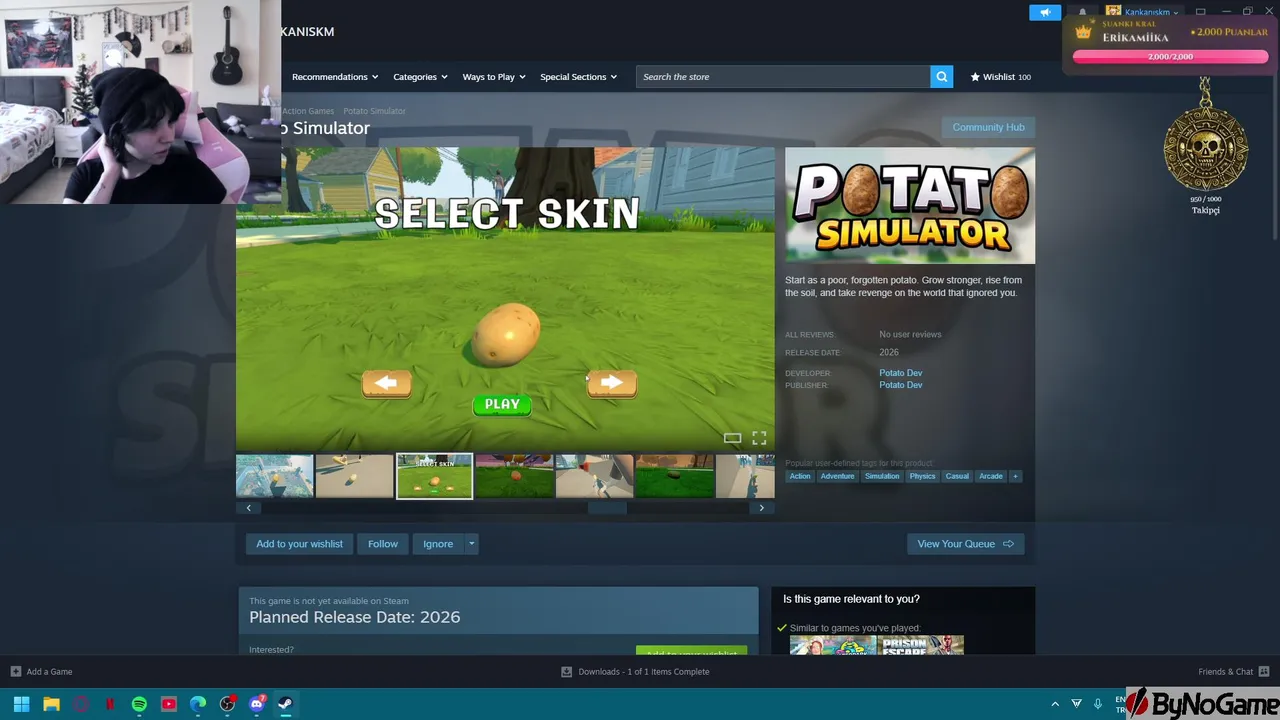This screenshot has height=720, width=1280.
Task: Open Spotify from the taskbar
Action: [x=139, y=704]
